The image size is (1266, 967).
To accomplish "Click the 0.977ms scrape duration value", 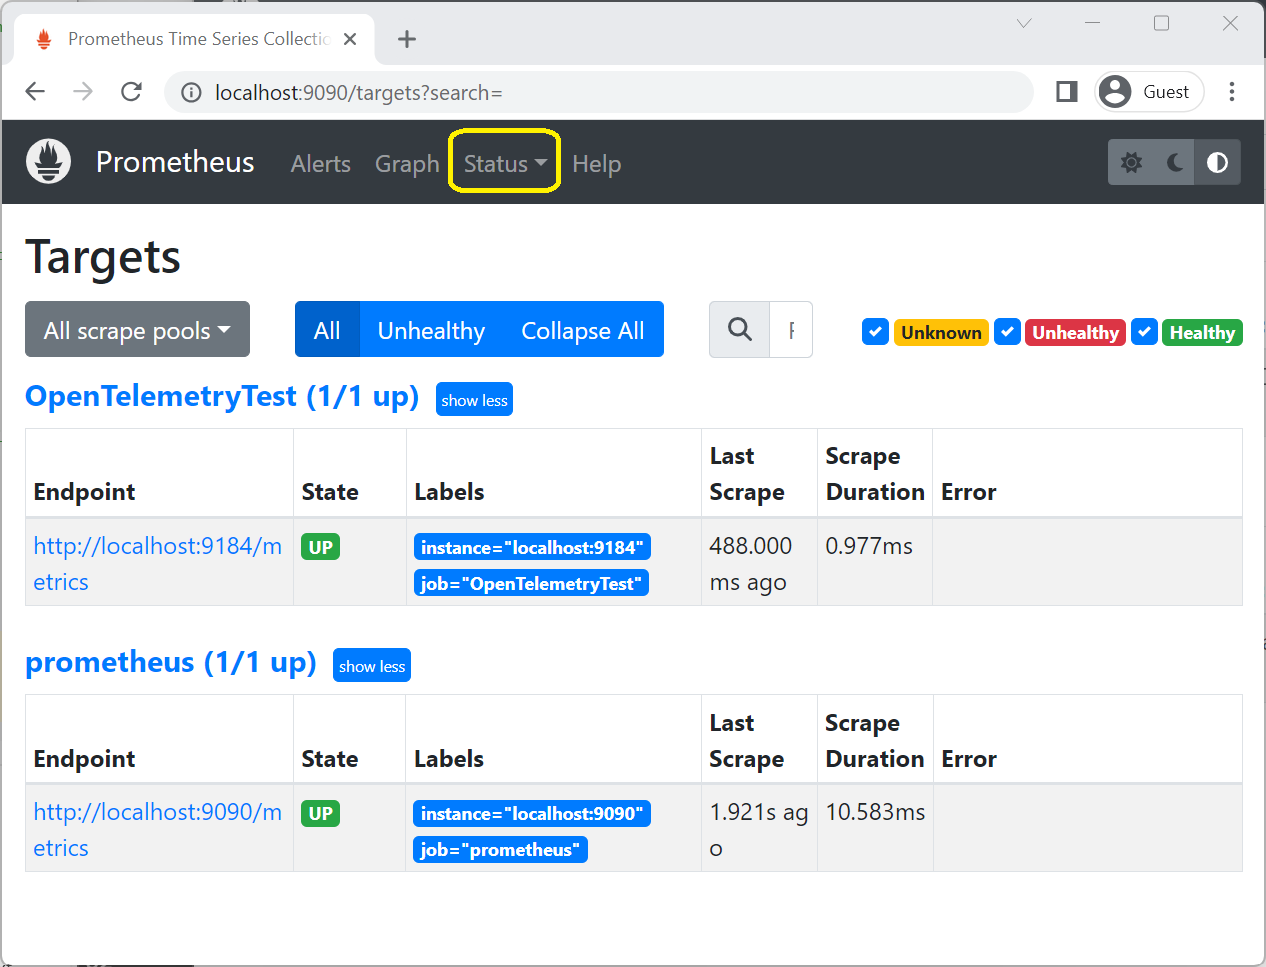I will point(869,546).
